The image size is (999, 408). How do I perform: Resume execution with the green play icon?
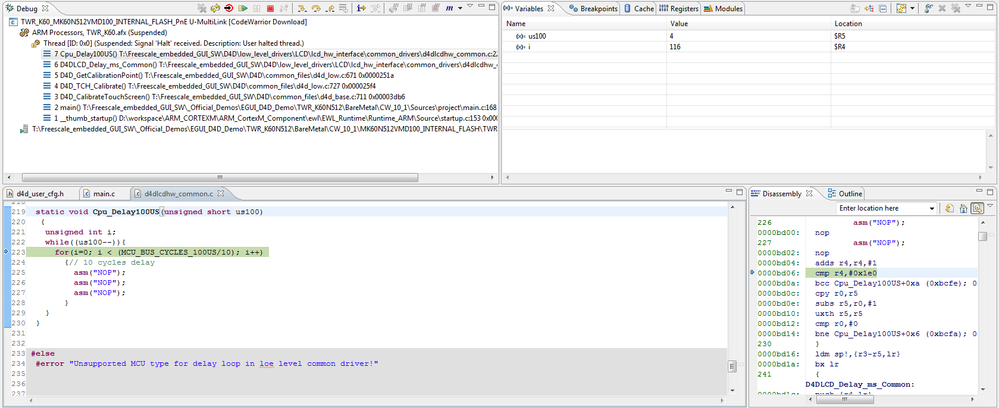click(243, 8)
